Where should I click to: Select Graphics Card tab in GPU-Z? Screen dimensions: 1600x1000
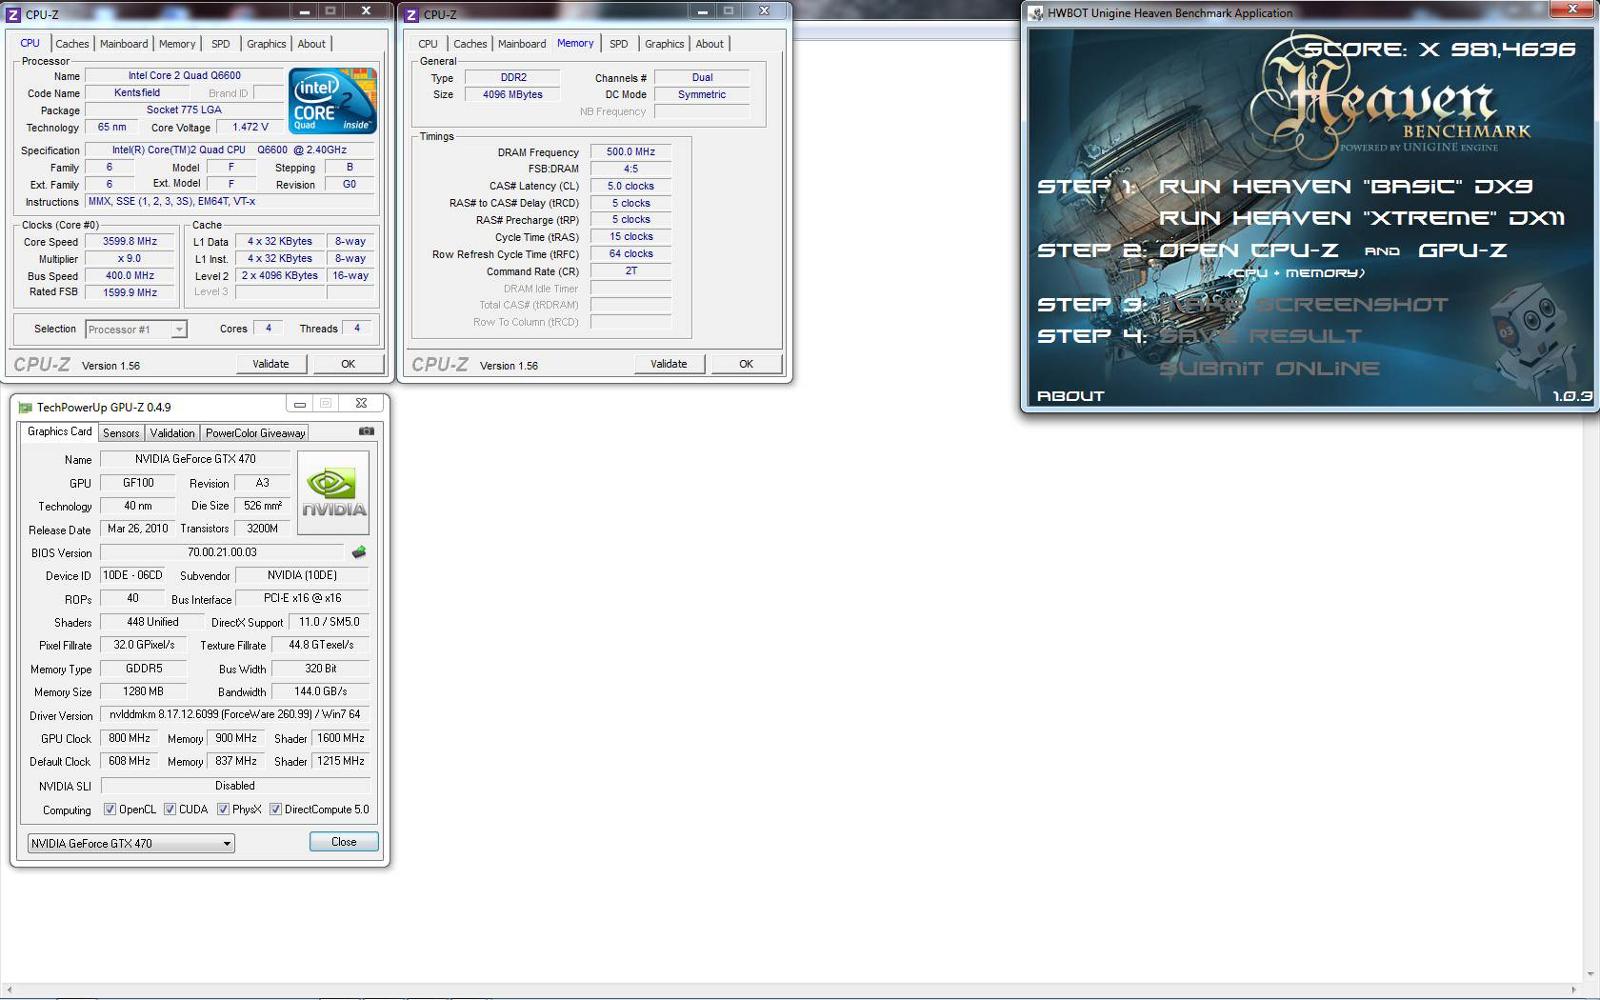coord(59,432)
